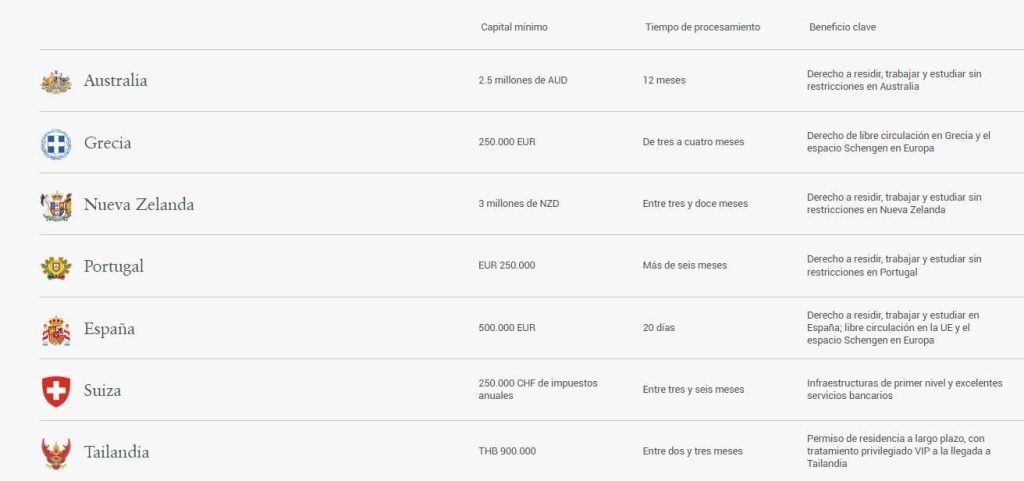Viewport: 1024px width, 481px height.
Task: Click the Tailandia Garuda emblem icon
Action: click(x=56, y=454)
